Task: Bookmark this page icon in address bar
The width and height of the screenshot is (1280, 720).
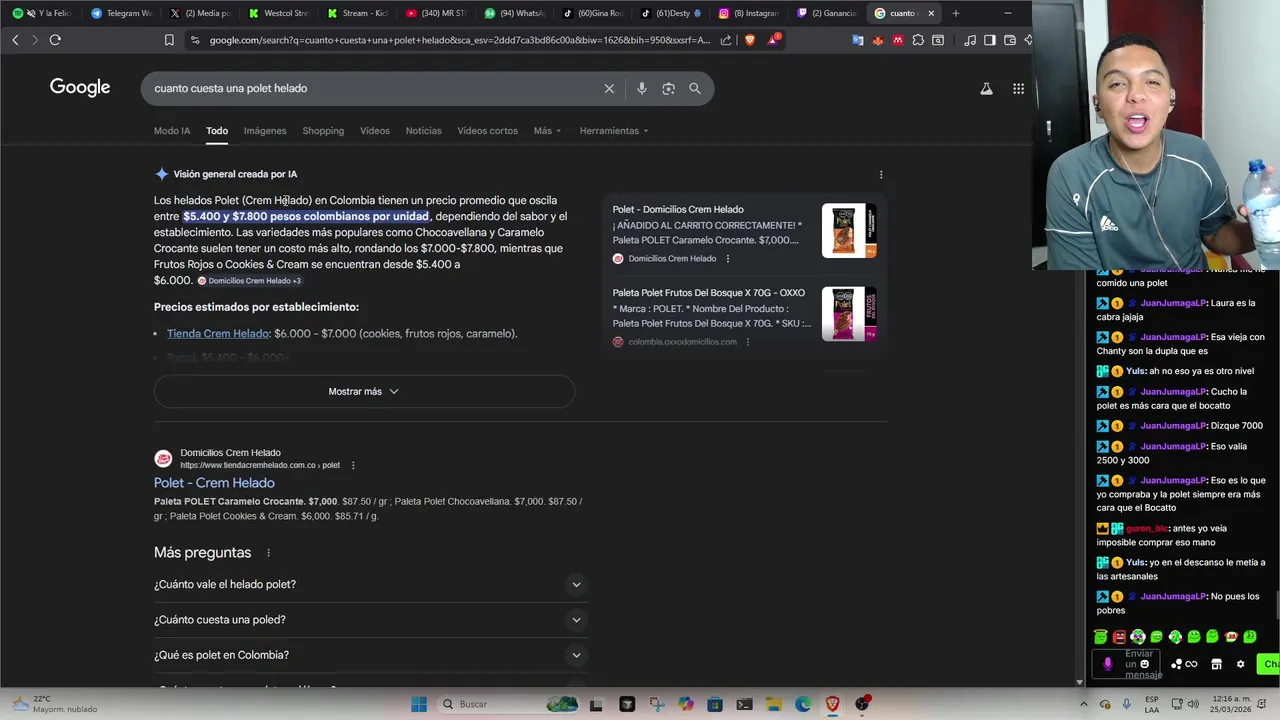Action: pos(169,40)
